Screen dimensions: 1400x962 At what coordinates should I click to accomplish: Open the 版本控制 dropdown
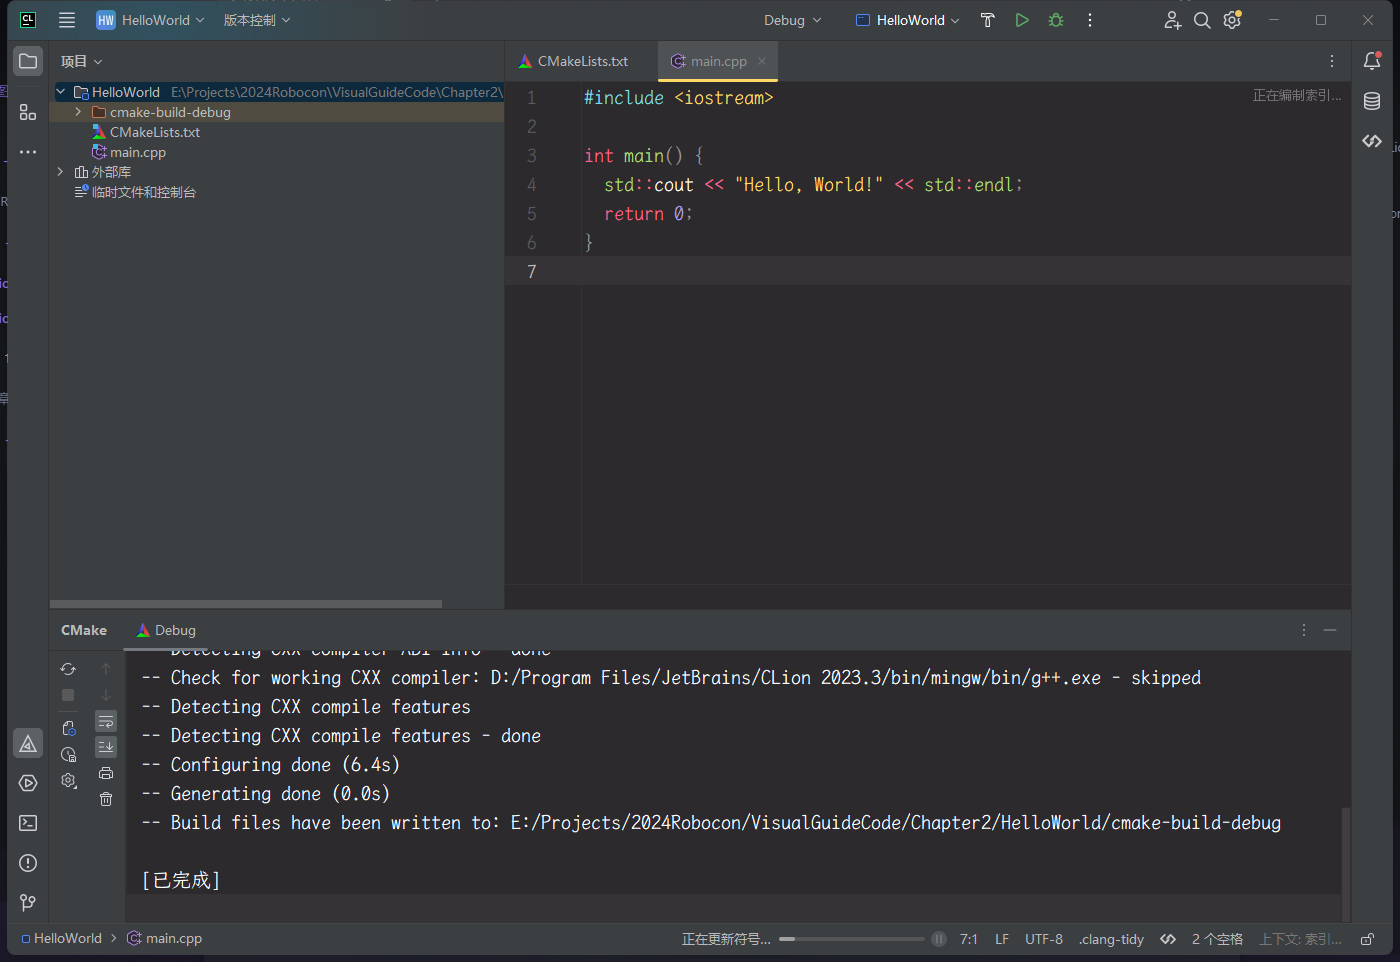click(257, 20)
